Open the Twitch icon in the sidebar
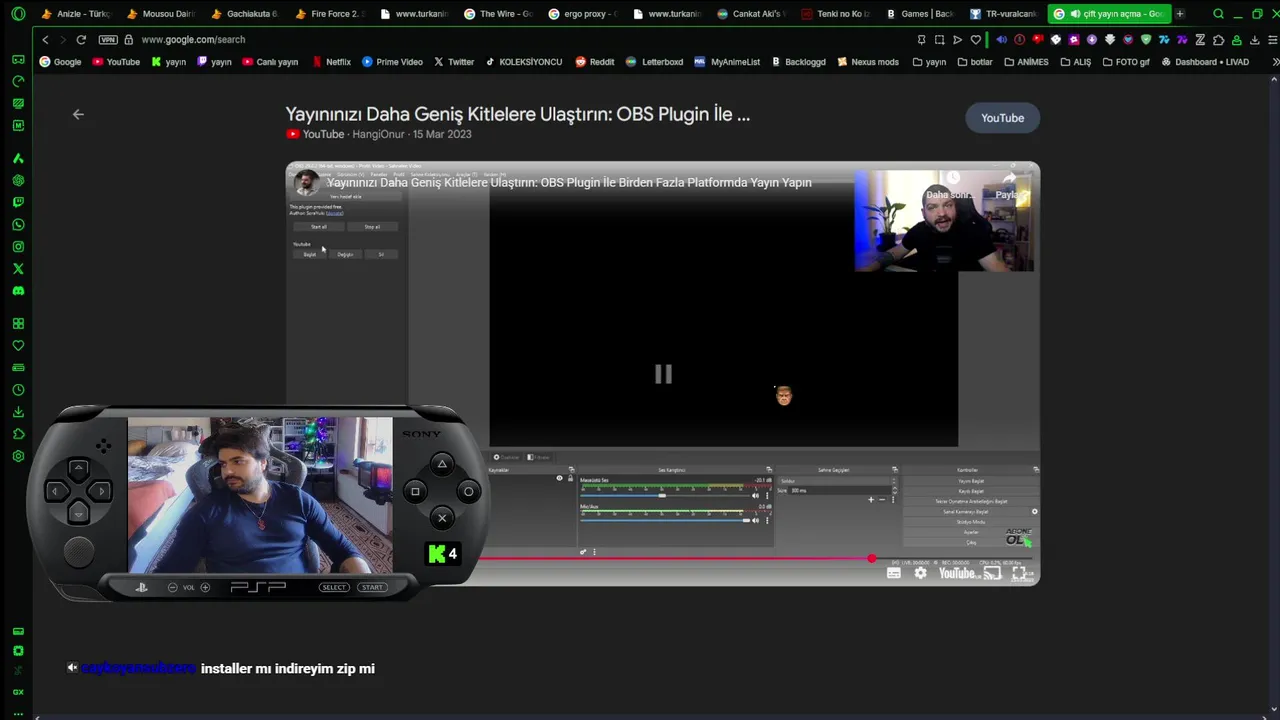 18,203
